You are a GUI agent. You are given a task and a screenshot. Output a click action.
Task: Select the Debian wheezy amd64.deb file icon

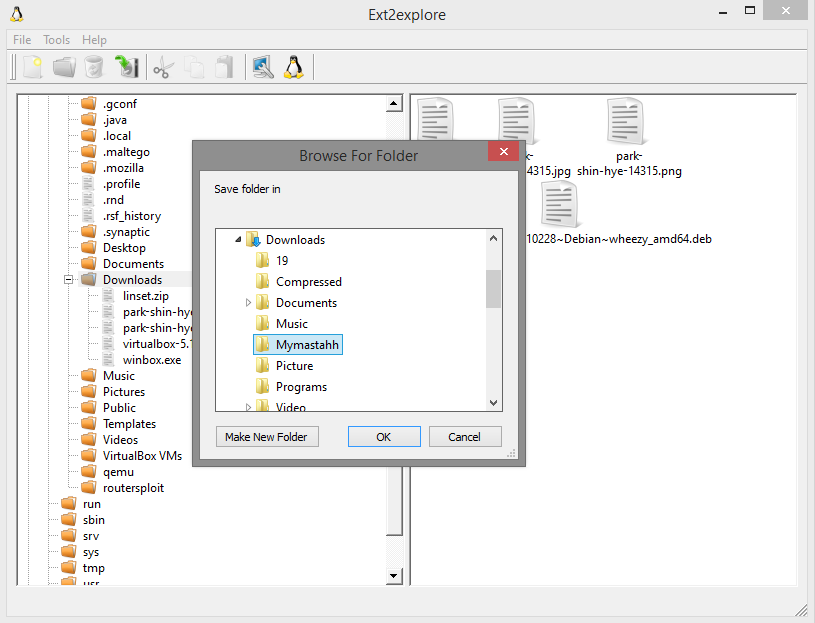(560, 205)
